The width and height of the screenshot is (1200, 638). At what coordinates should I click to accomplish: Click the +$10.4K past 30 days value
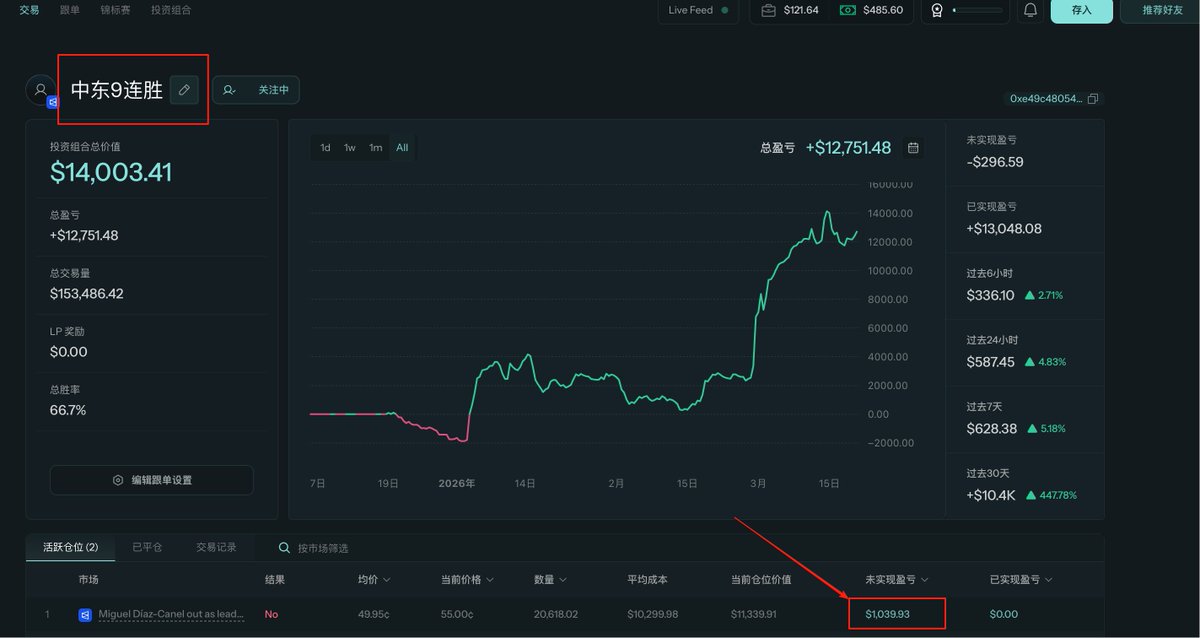click(992, 495)
